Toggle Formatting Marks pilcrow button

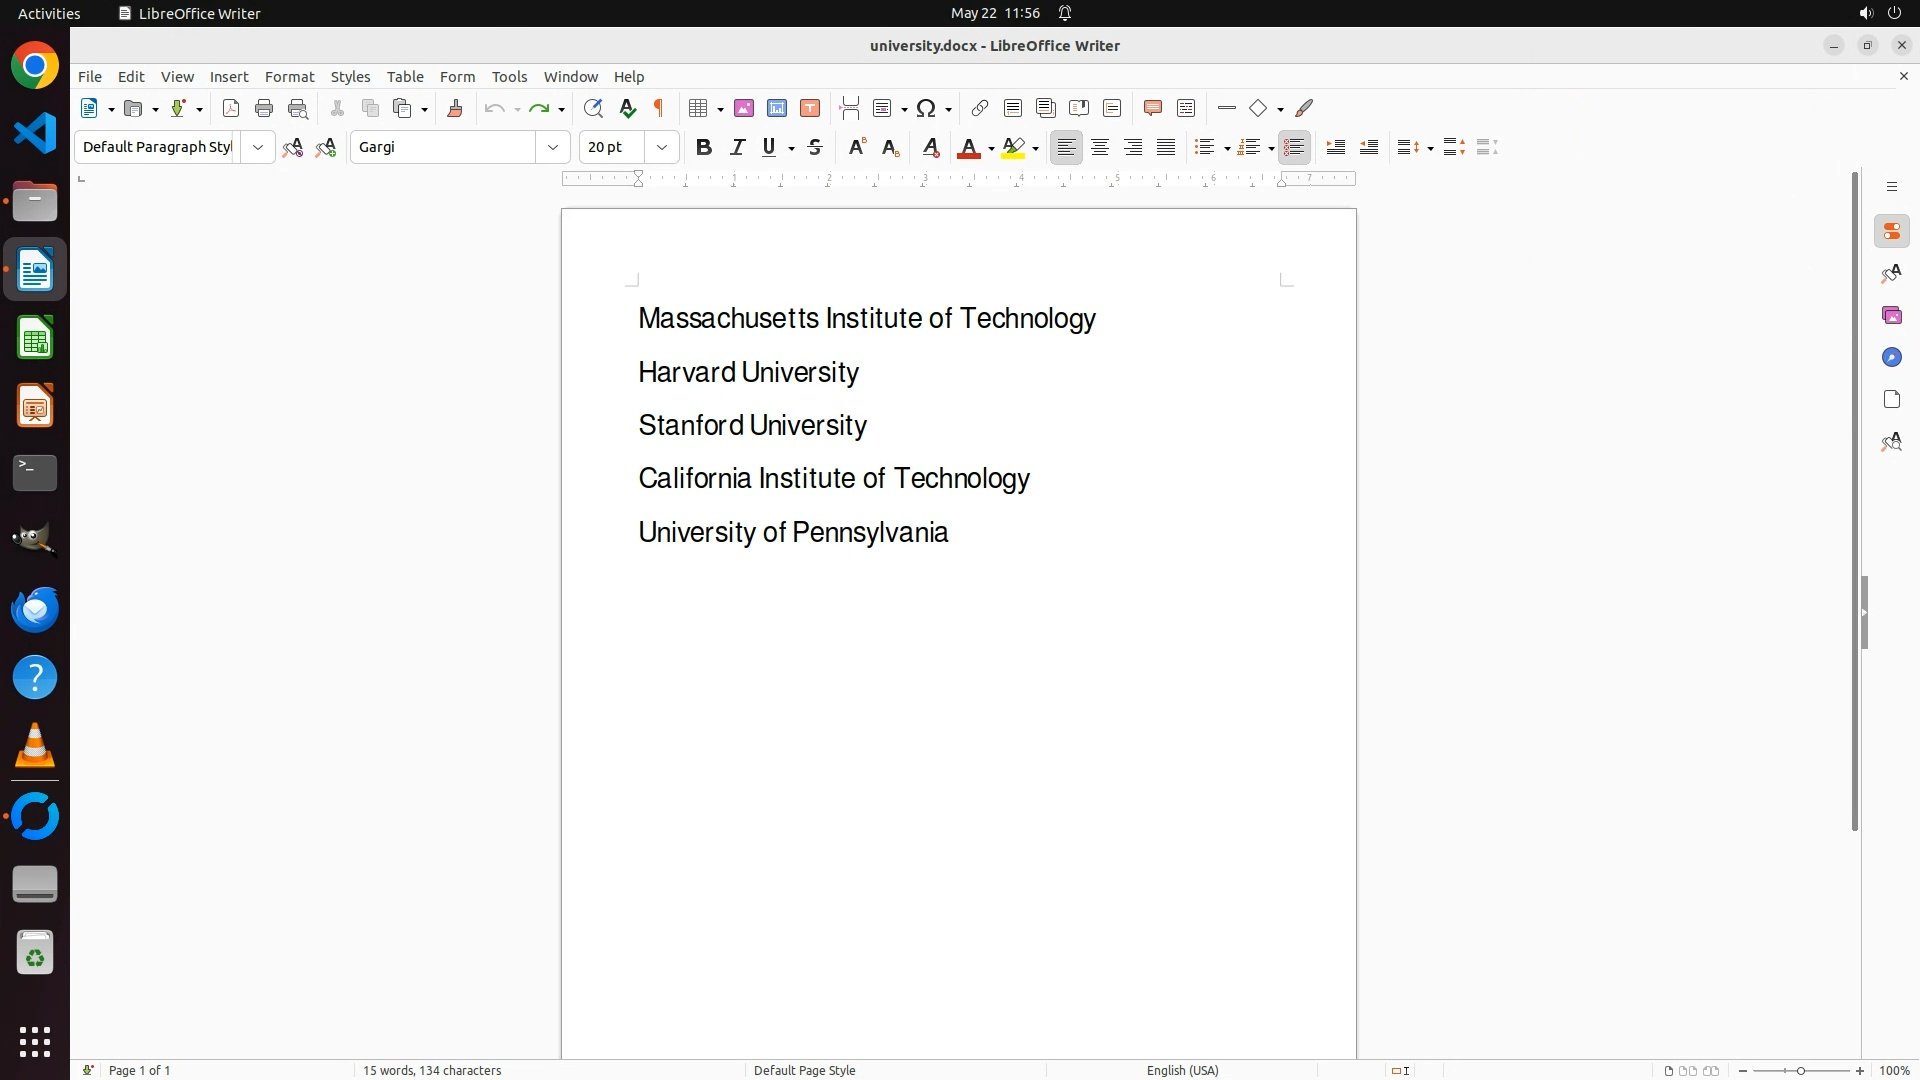click(x=659, y=109)
